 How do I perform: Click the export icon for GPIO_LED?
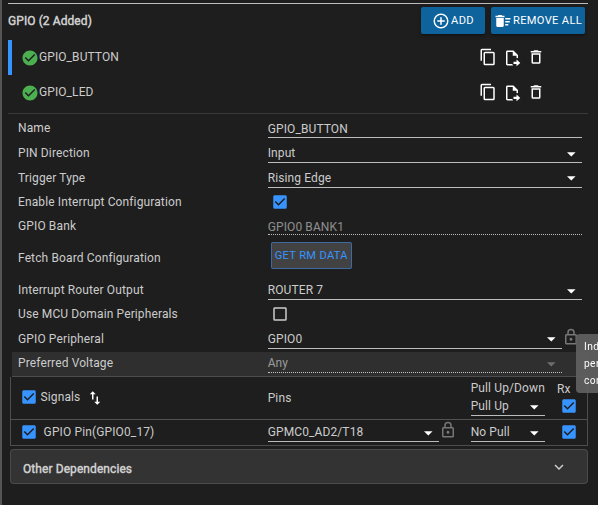pyautogui.click(x=512, y=93)
